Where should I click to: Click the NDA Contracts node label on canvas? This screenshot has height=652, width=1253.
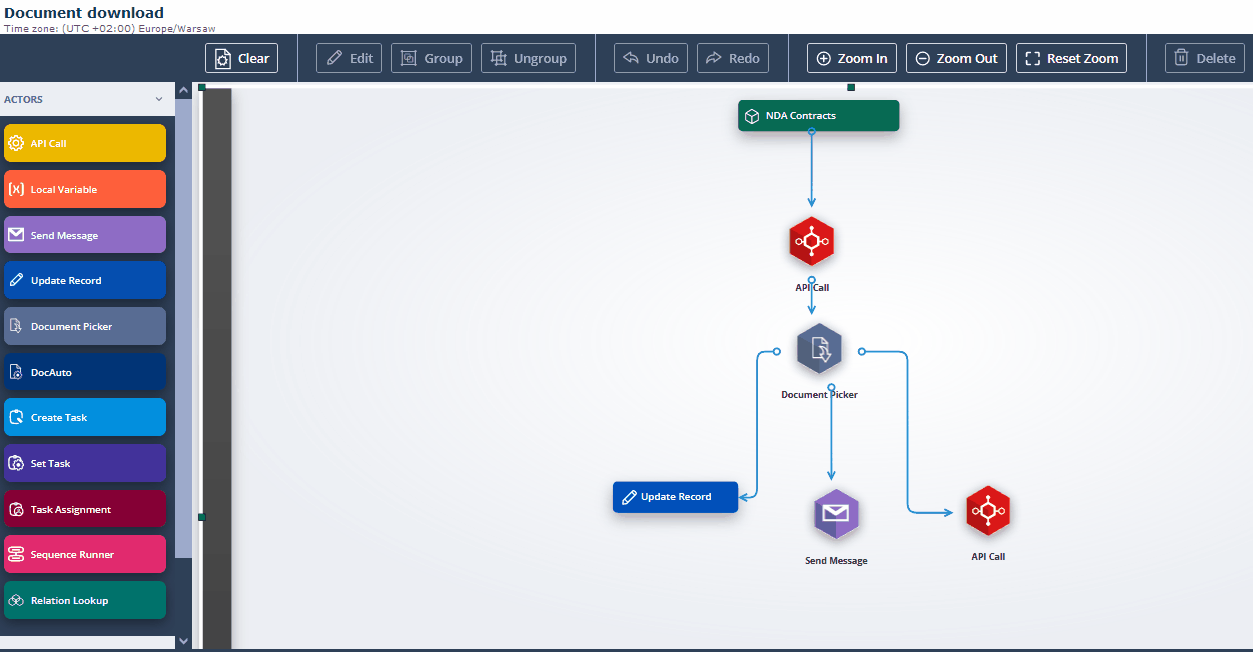[801, 116]
